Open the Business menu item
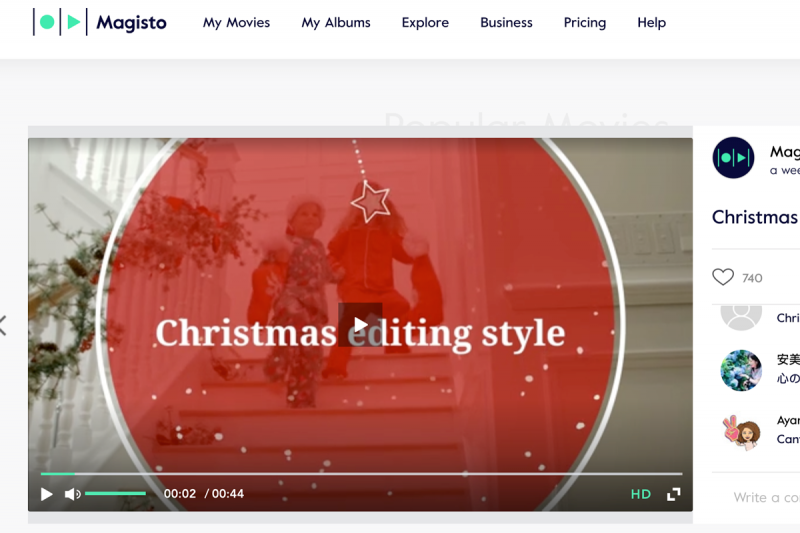The width and height of the screenshot is (800, 533). tap(506, 22)
